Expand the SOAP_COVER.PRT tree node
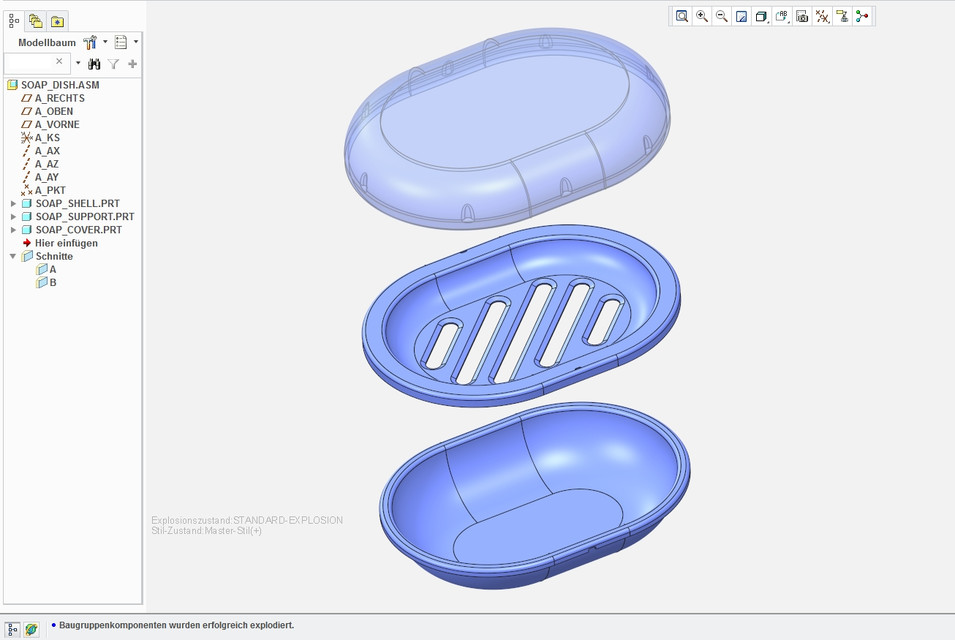This screenshot has width=955, height=640. pos(12,229)
